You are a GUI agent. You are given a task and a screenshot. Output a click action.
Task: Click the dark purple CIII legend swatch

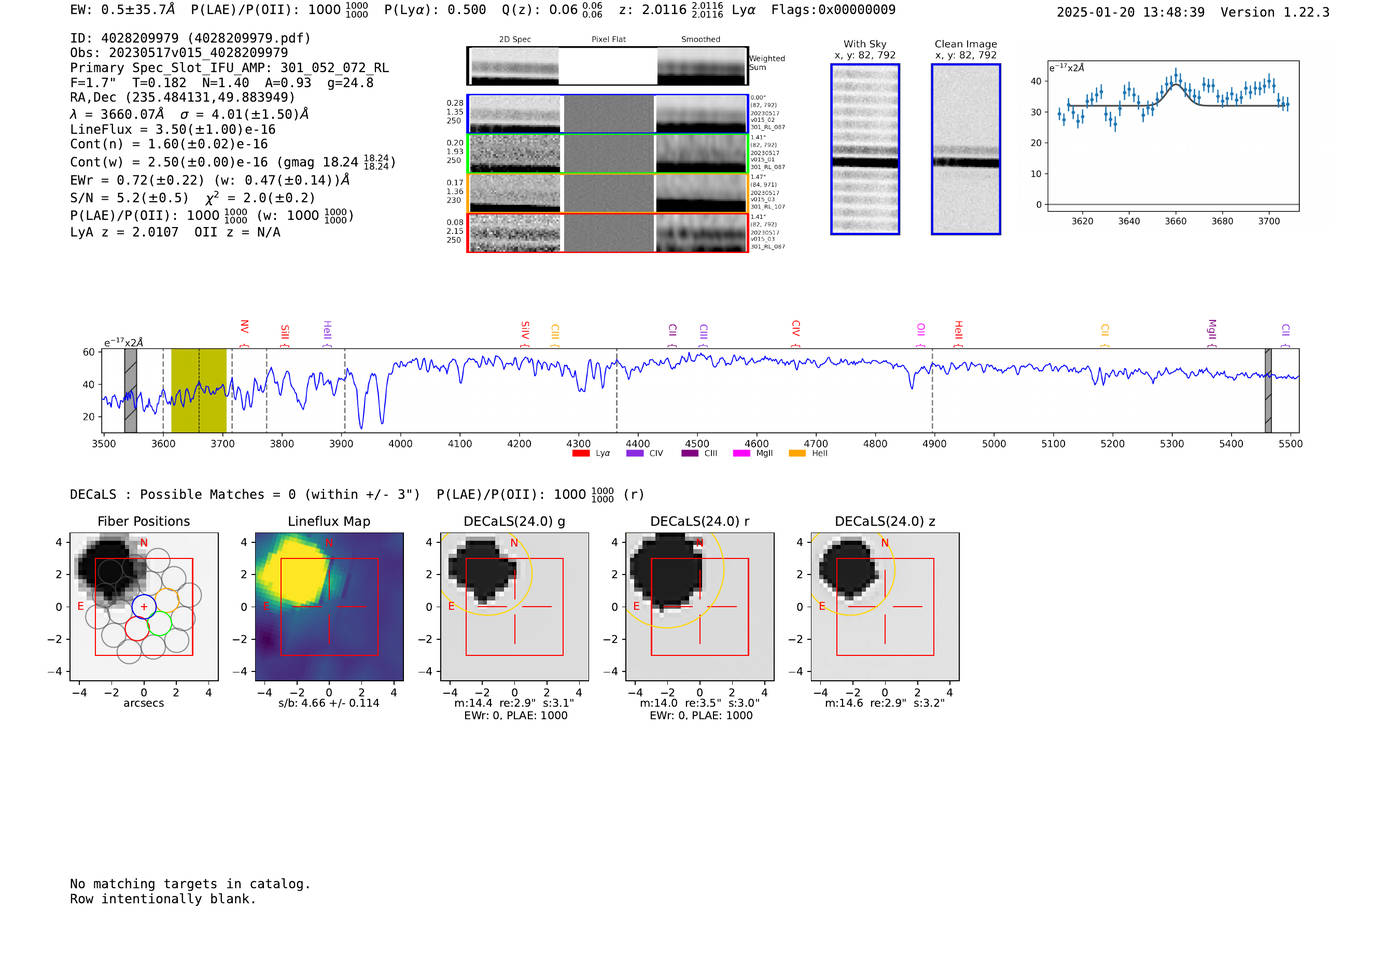tap(690, 453)
